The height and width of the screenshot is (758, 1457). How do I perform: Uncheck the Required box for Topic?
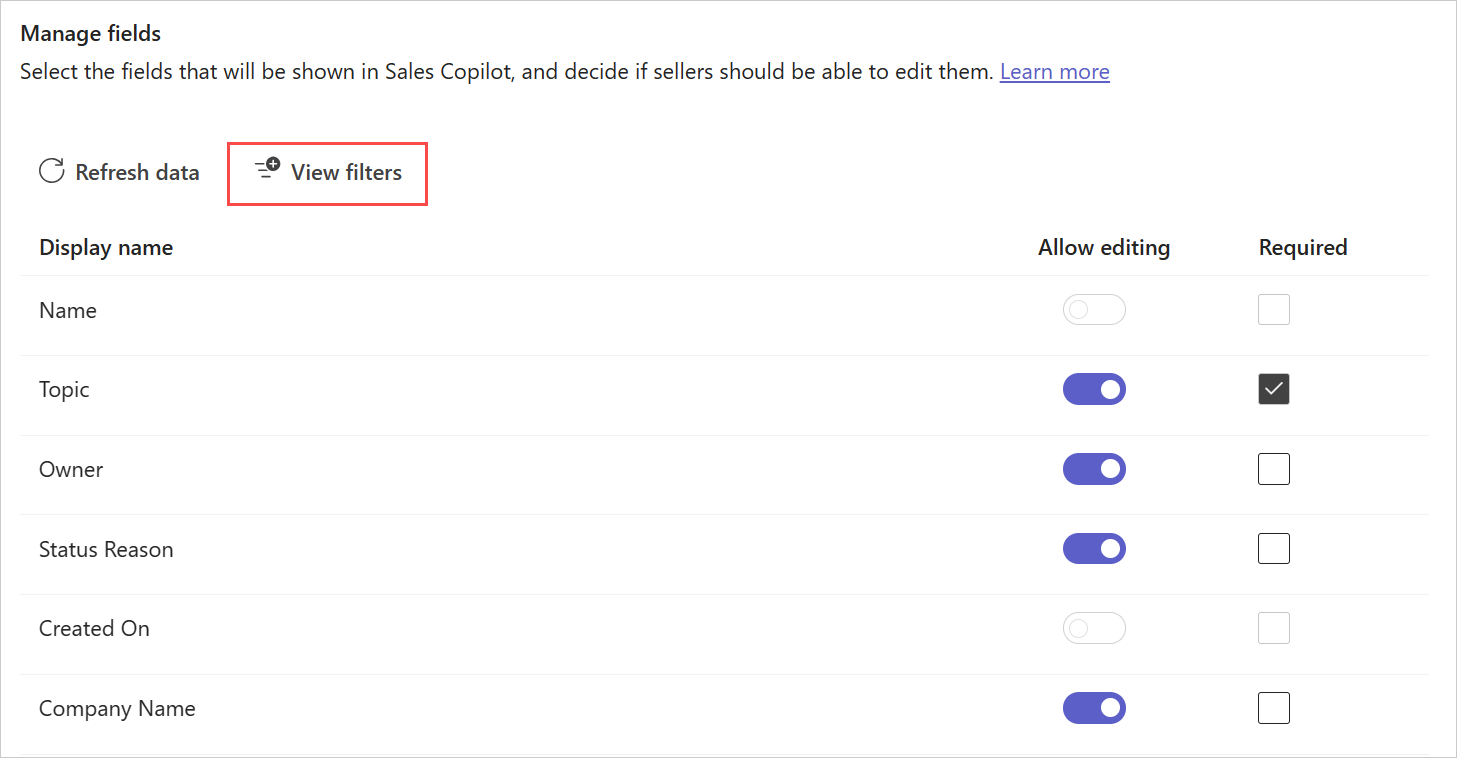1274,389
